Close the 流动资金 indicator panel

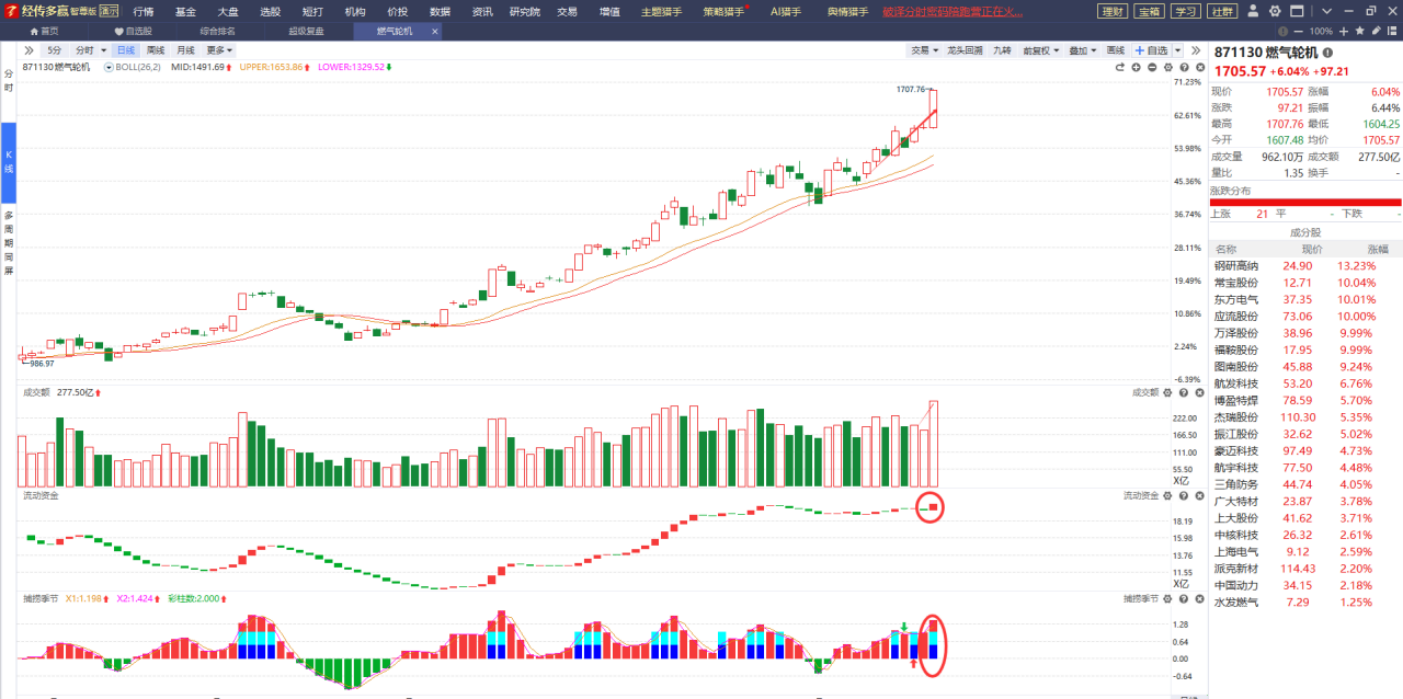pos(1199,496)
